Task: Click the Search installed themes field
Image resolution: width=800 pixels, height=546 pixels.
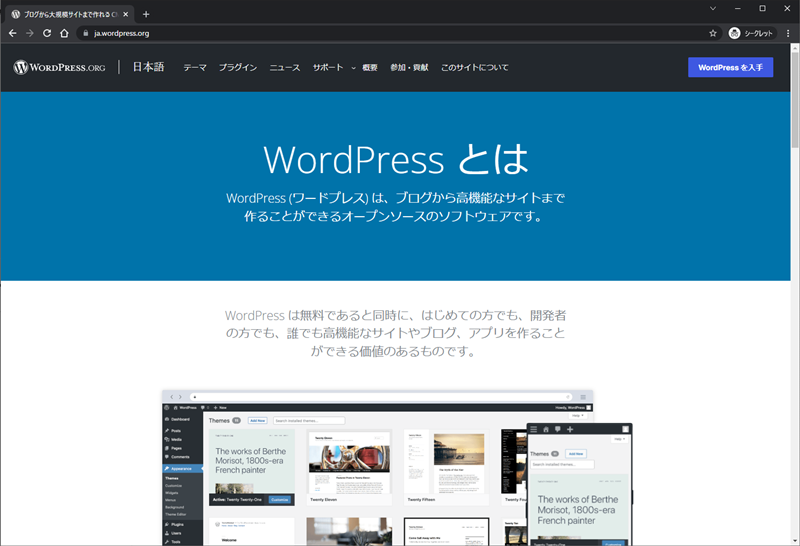Action: click(x=309, y=420)
